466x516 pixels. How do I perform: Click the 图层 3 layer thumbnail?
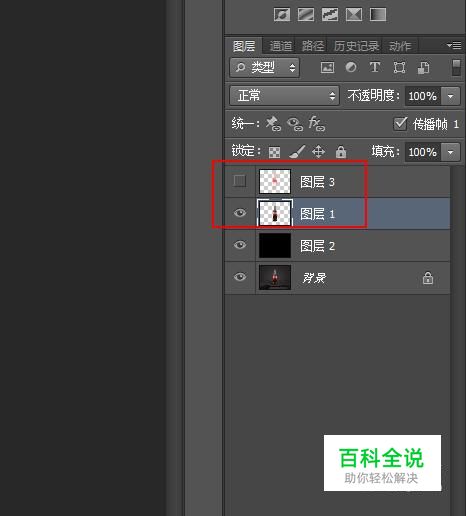[275, 181]
